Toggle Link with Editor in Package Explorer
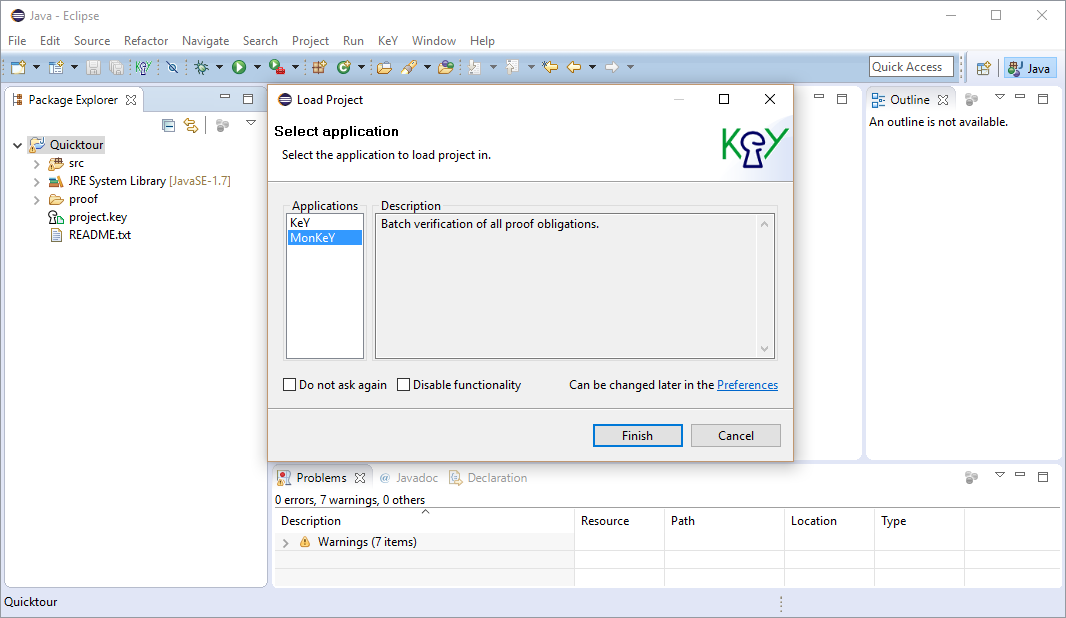The image size is (1066, 618). point(191,125)
